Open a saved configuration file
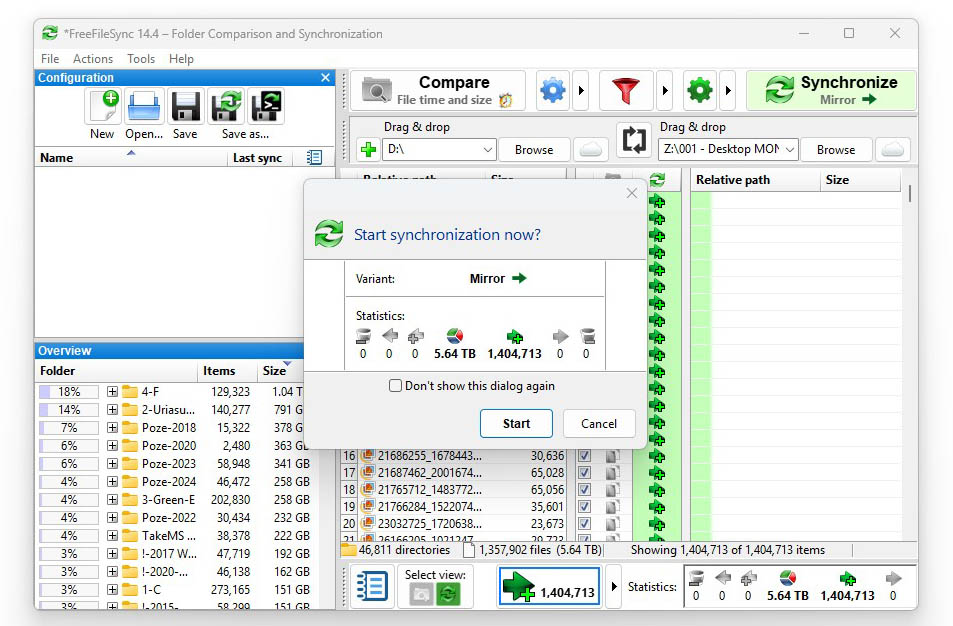The width and height of the screenshot is (953, 626). click(144, 107)
